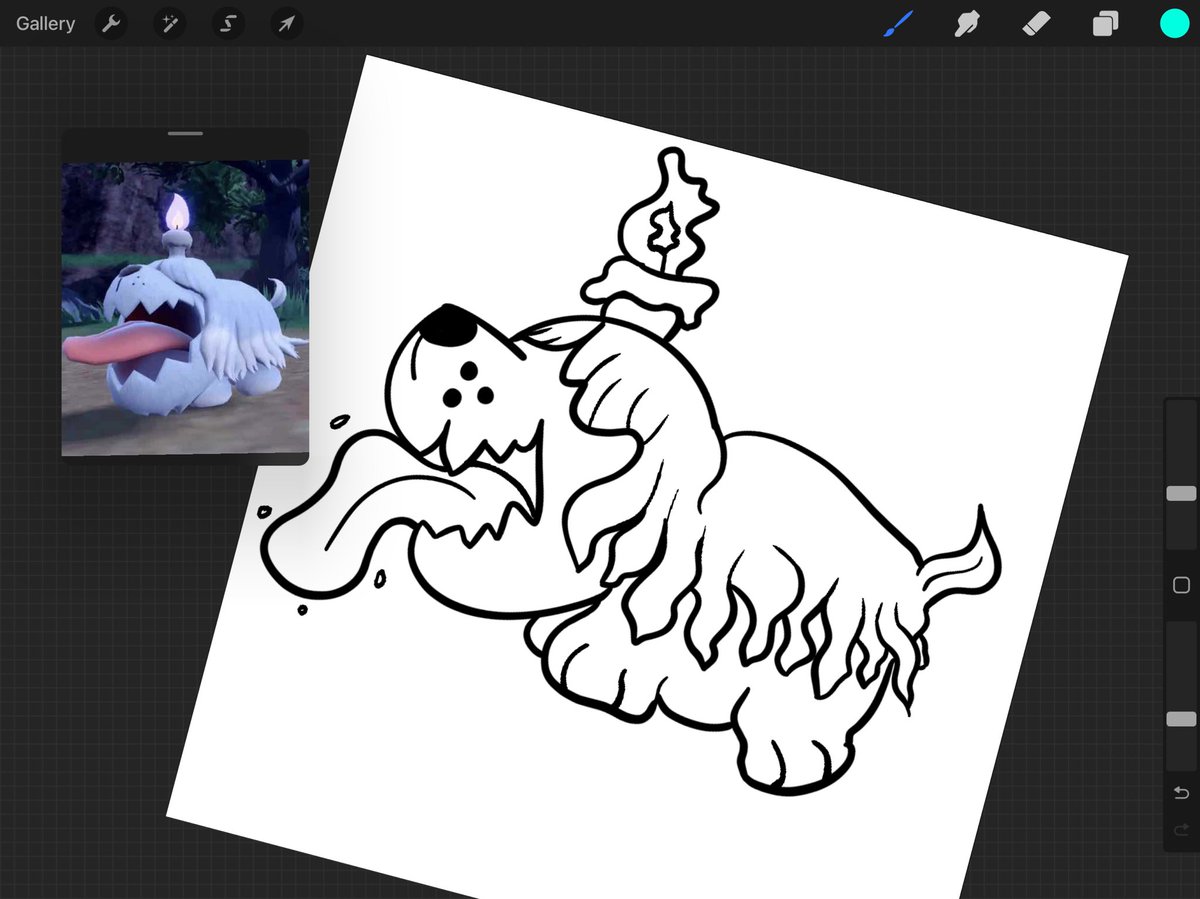Tap the square modify button in sidebar
The height and width of the screenshot is (899, 1200).
1181,585
